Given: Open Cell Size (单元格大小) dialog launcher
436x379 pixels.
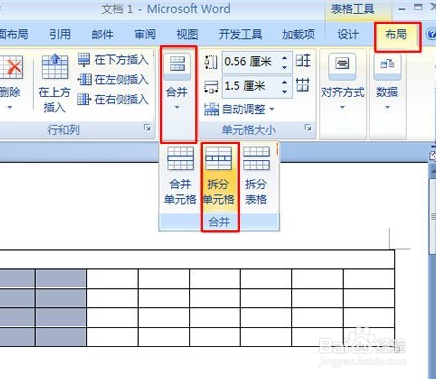Looking at the screenshot, I should 308,127.
